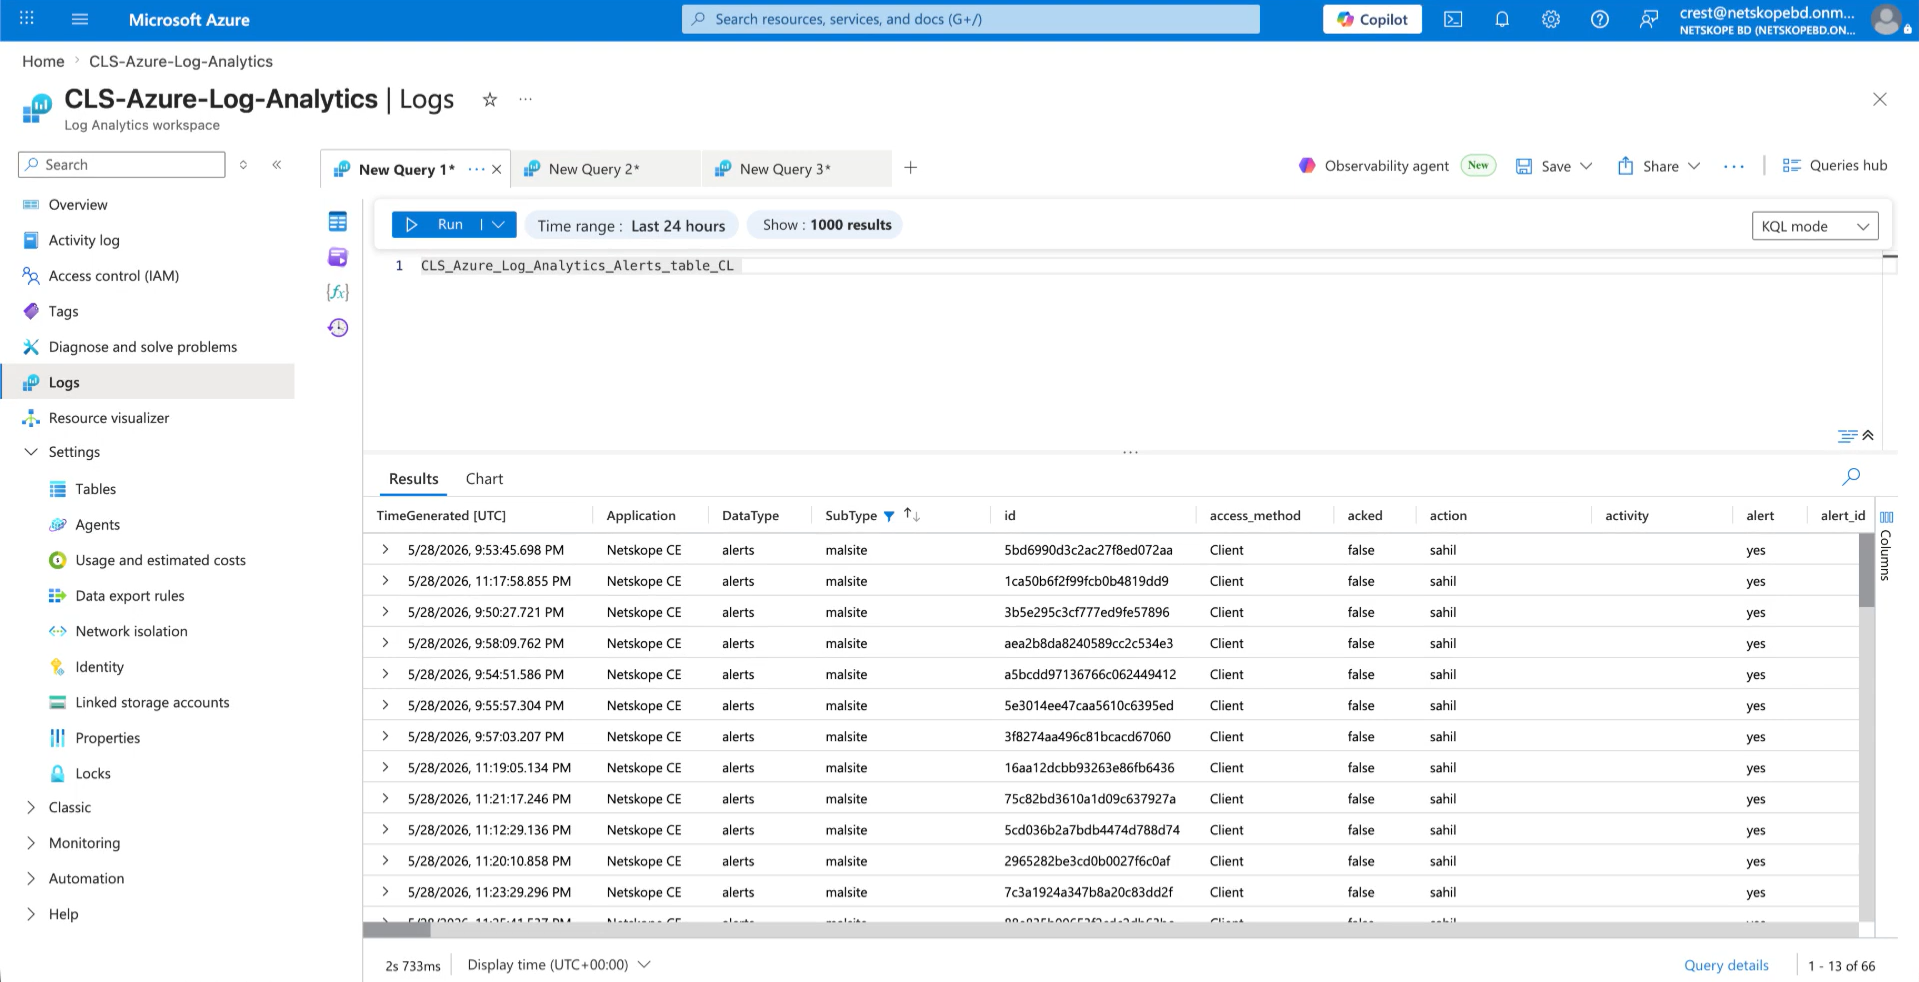
Task: Open the Azure portal waffle menu icon
Action: point(27,19)
